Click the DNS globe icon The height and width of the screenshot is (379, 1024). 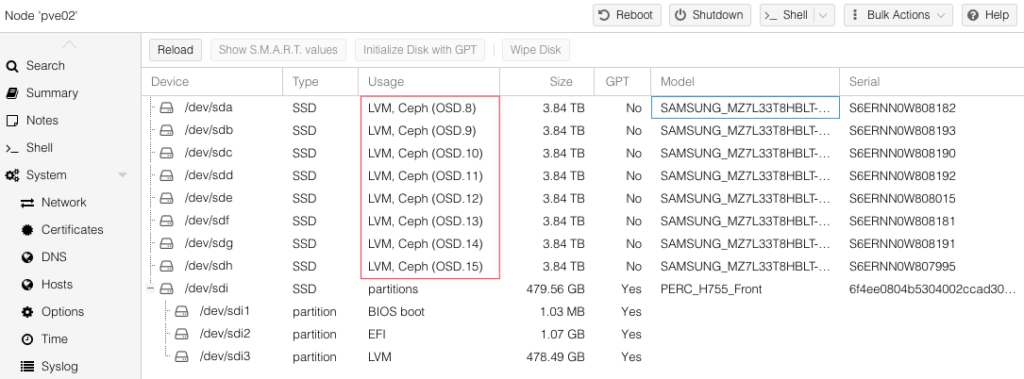click(x=27, y=257)
